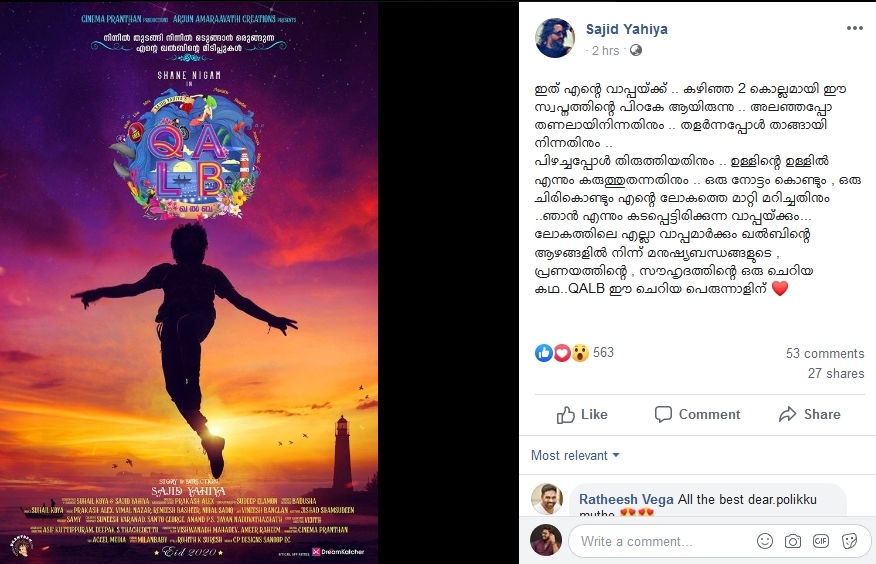Viewport: 876px width, 564px height.
Task: Click the Comment button
Action: 697,414
